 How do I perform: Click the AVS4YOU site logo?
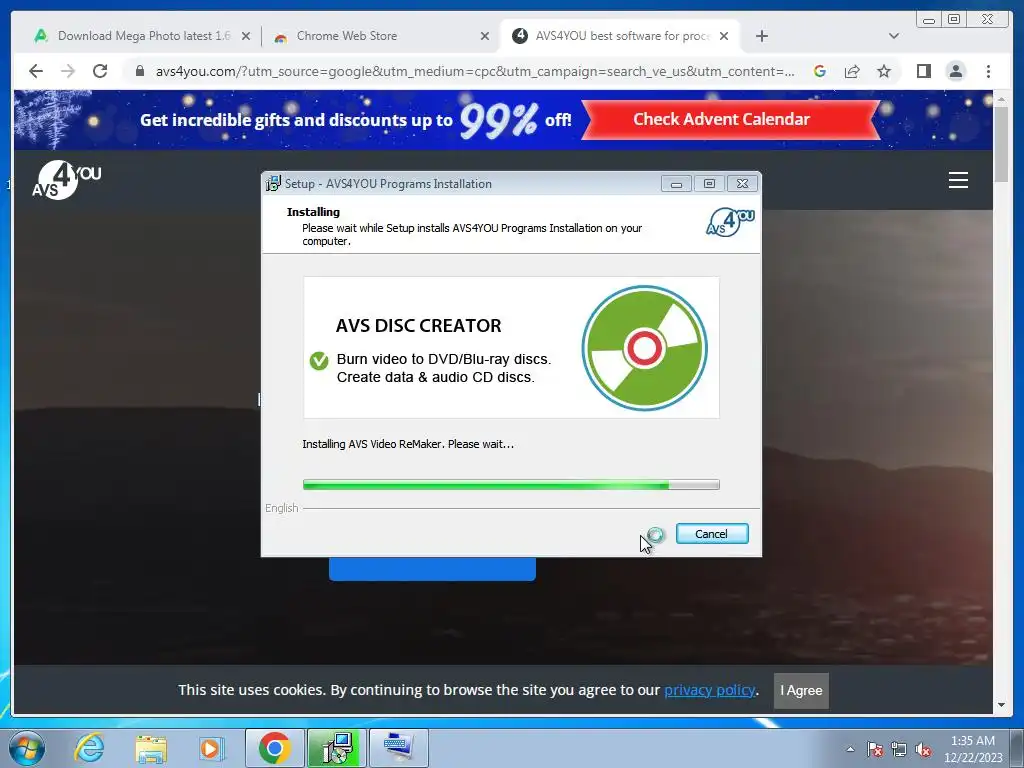coord(67,180)
